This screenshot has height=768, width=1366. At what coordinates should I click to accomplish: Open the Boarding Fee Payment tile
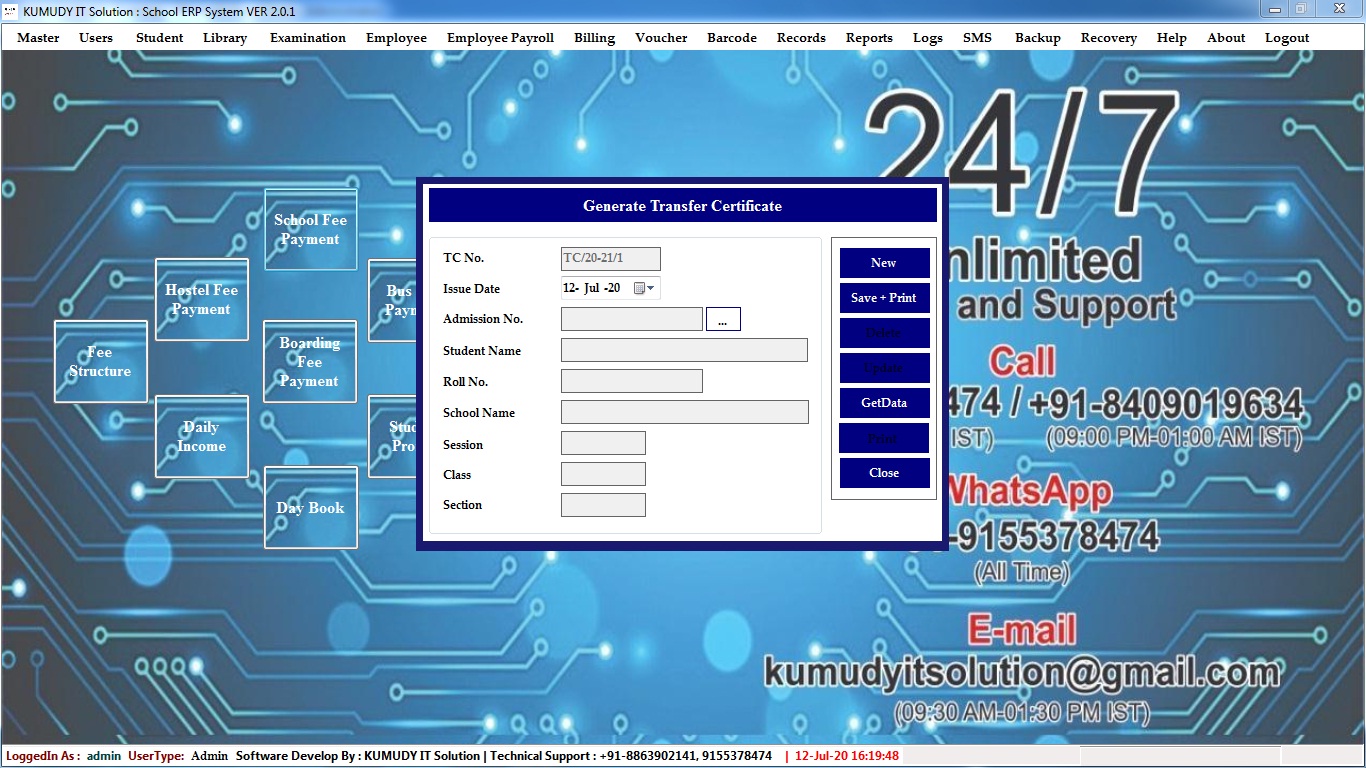pos(309,362)
